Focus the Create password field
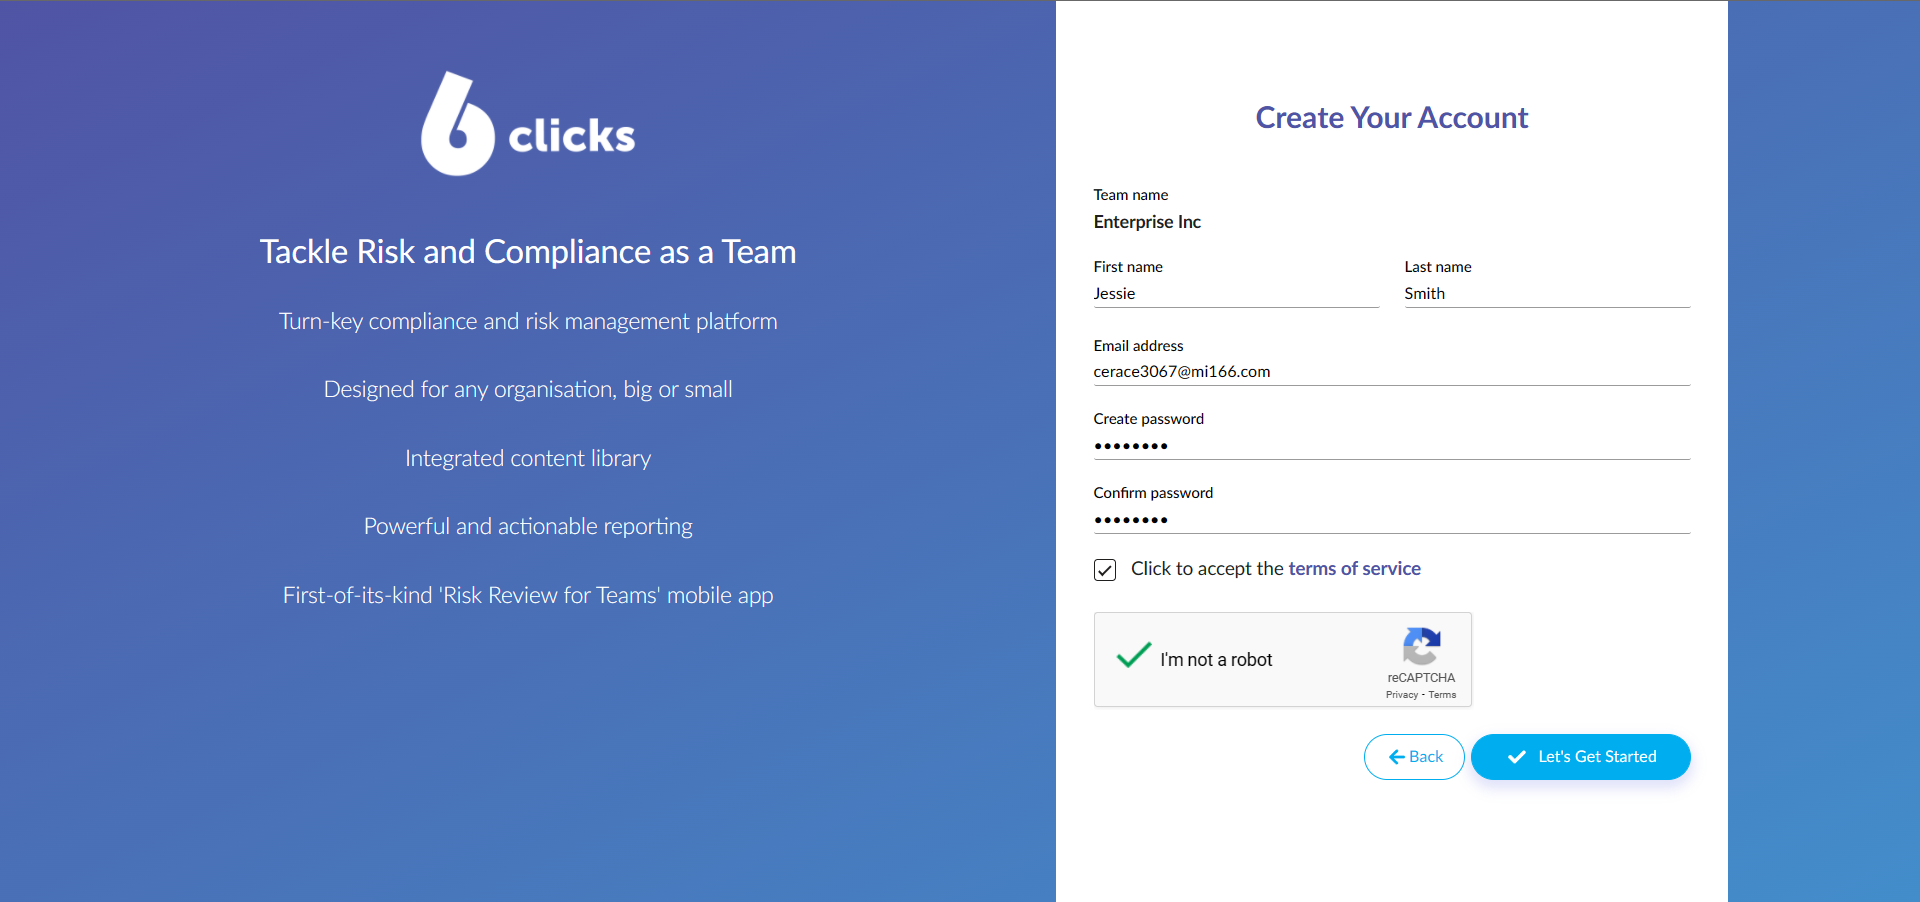The width and height of the screenshot is (1920, 902). (1392, 446)
